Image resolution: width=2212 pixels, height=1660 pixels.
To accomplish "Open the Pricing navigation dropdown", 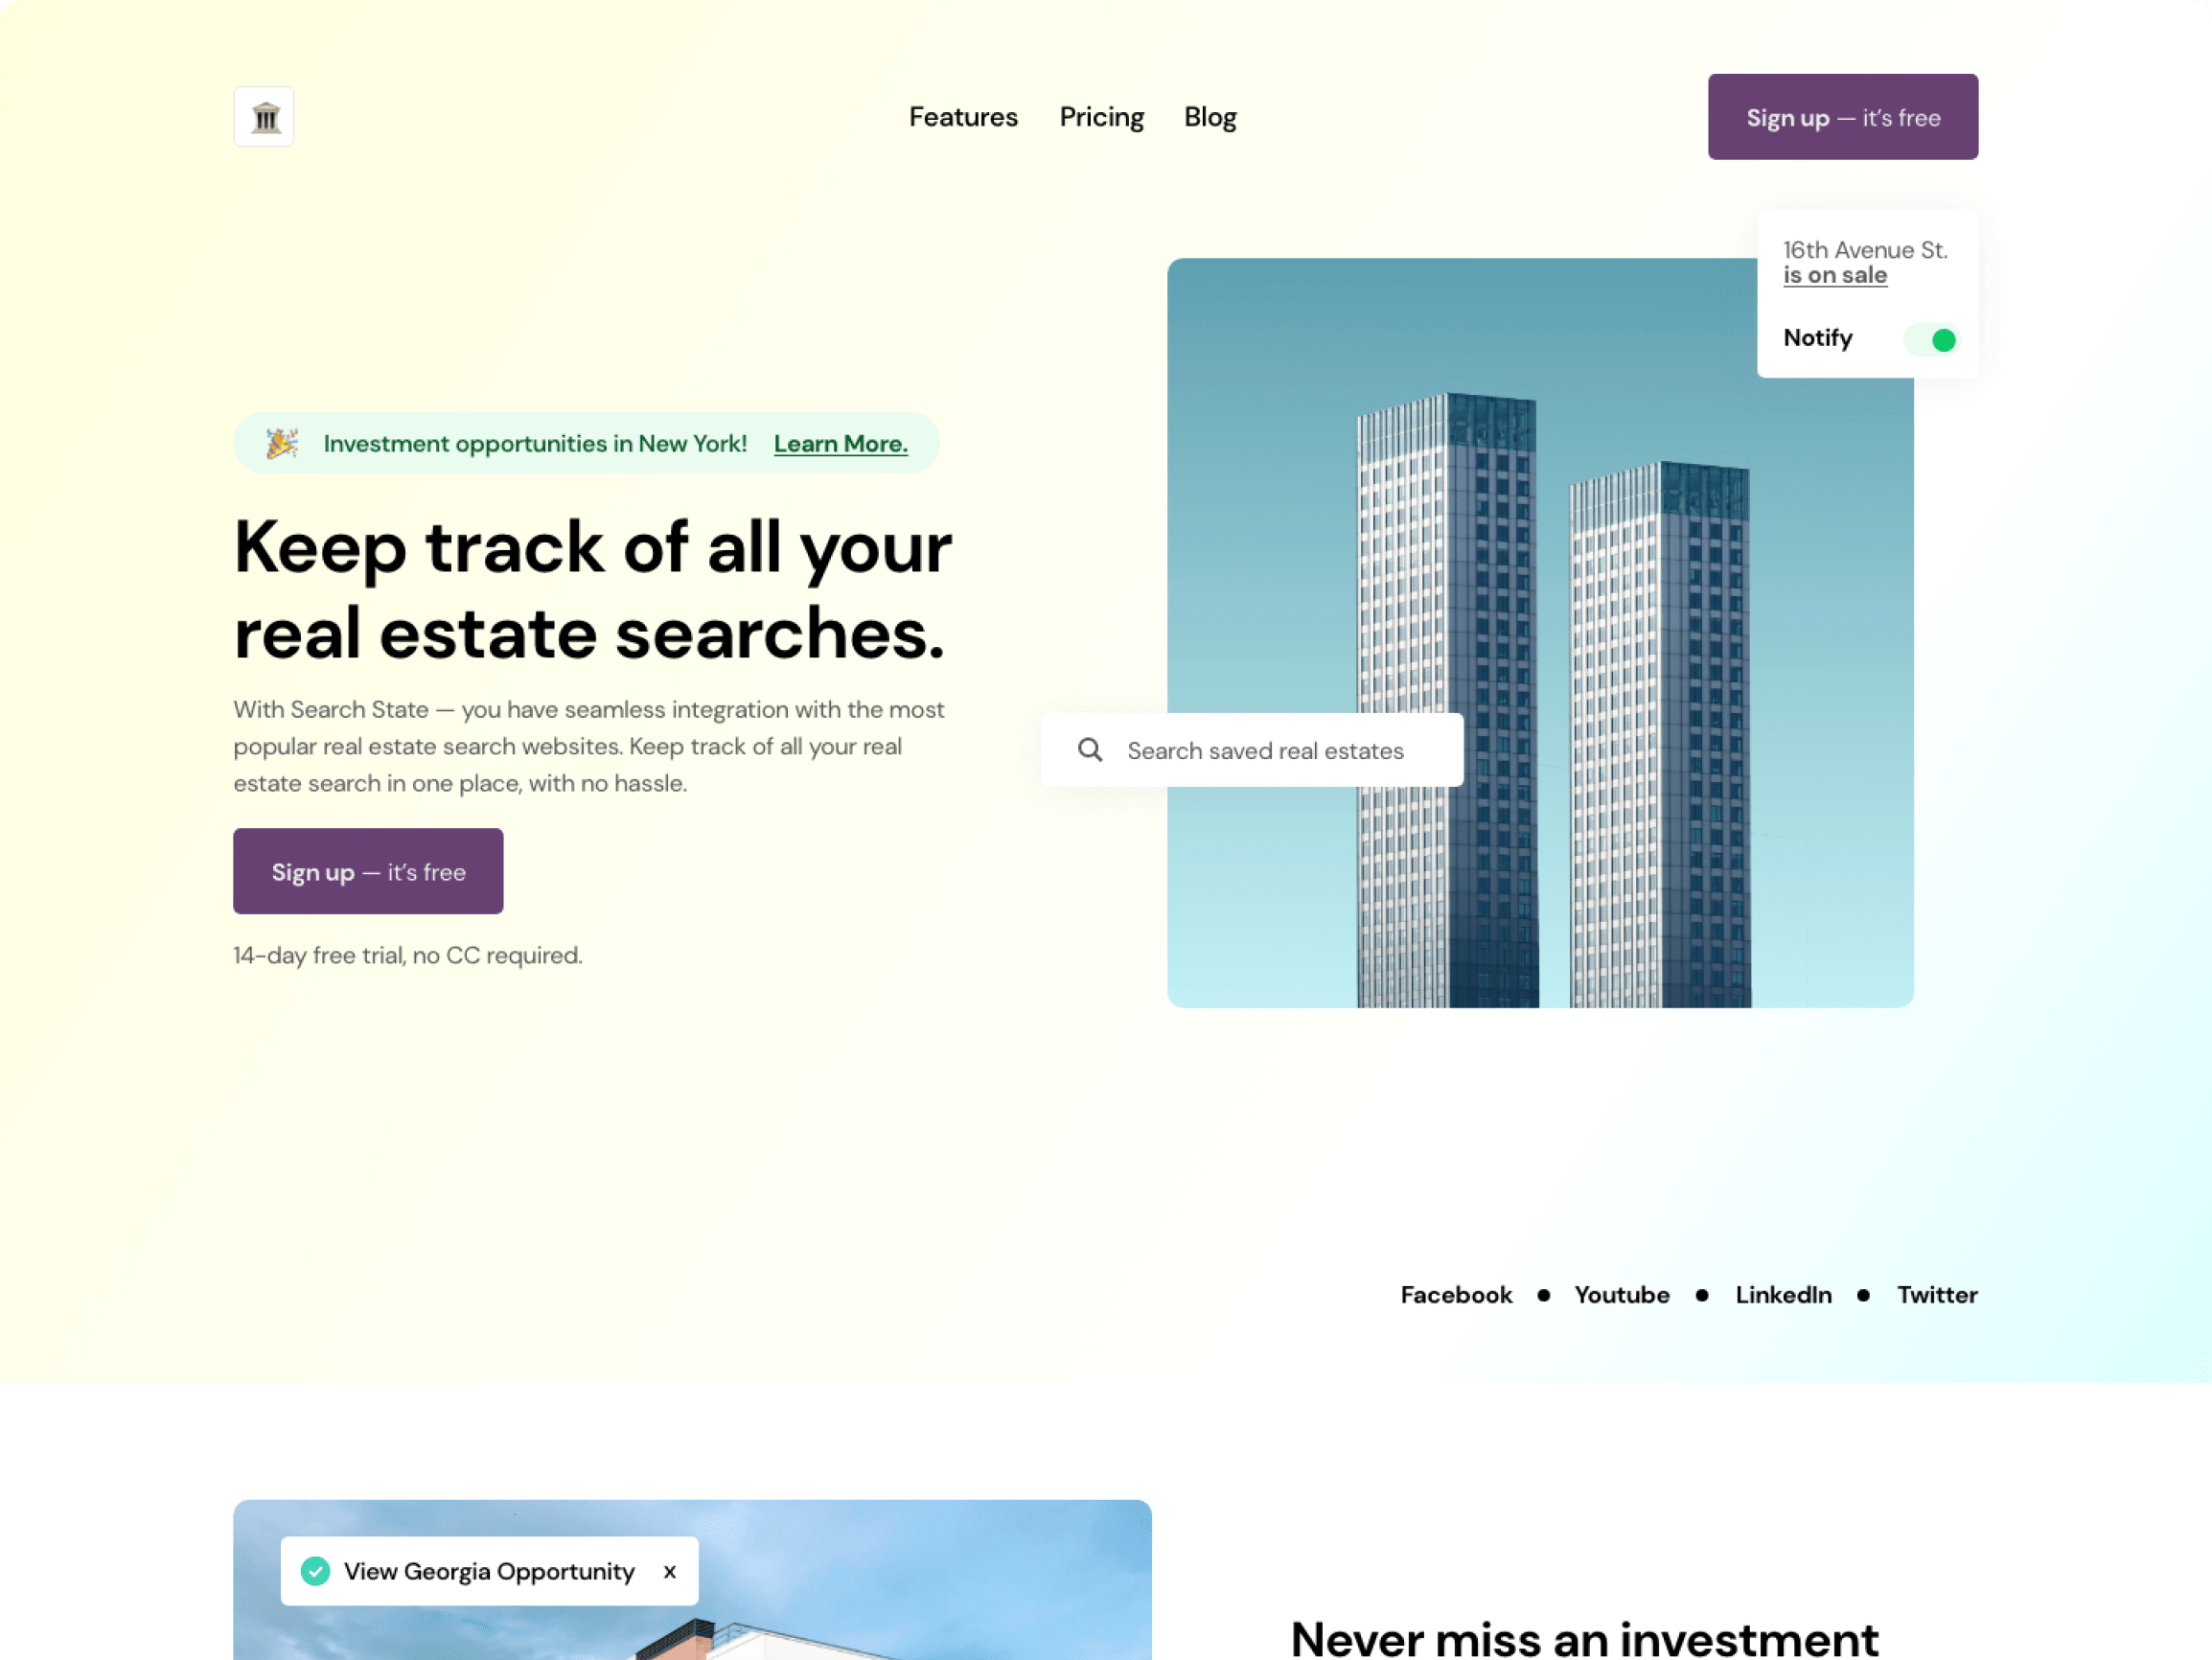I will 1101,117.
